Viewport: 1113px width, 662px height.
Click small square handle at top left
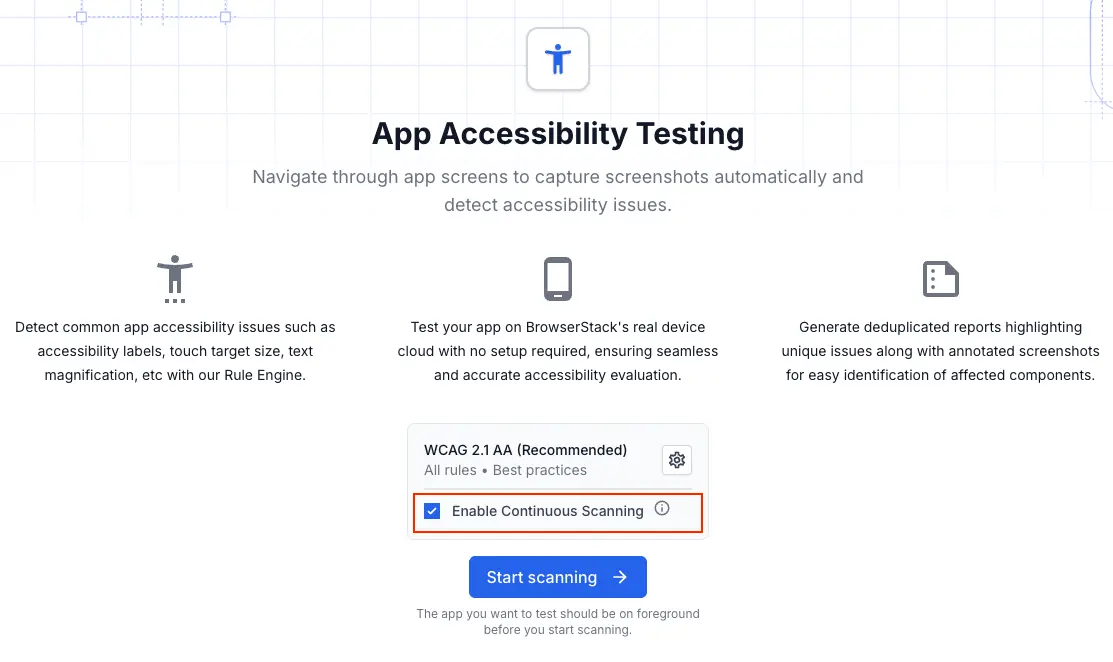[x=82, y=17]
